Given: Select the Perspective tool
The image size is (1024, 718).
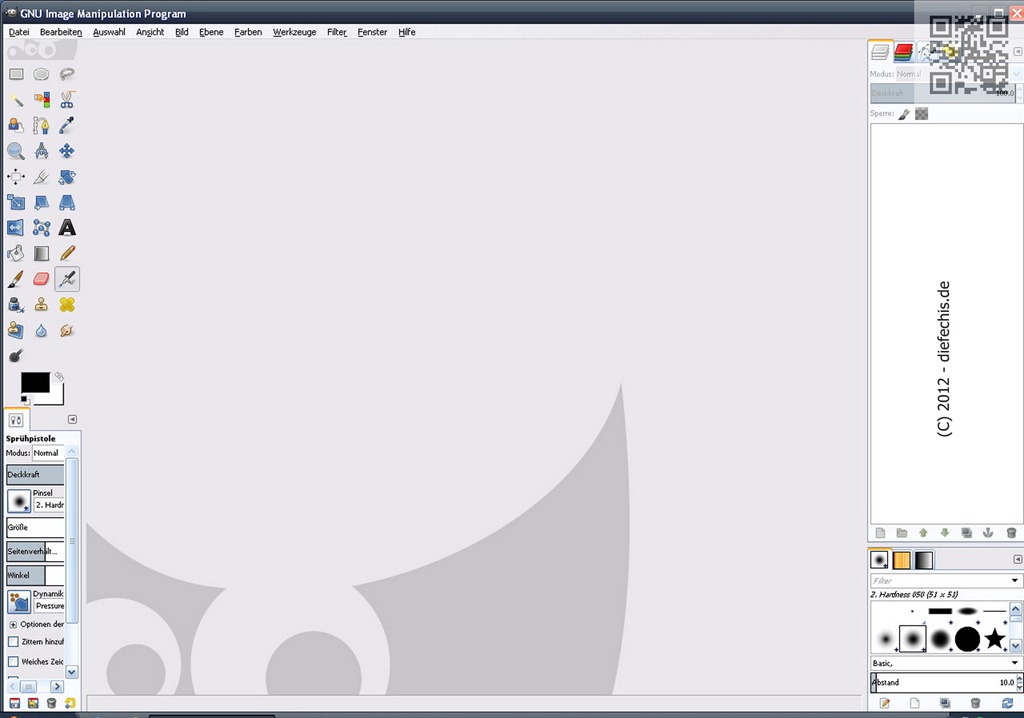Looking at the screenshot, I should (67, 202).
